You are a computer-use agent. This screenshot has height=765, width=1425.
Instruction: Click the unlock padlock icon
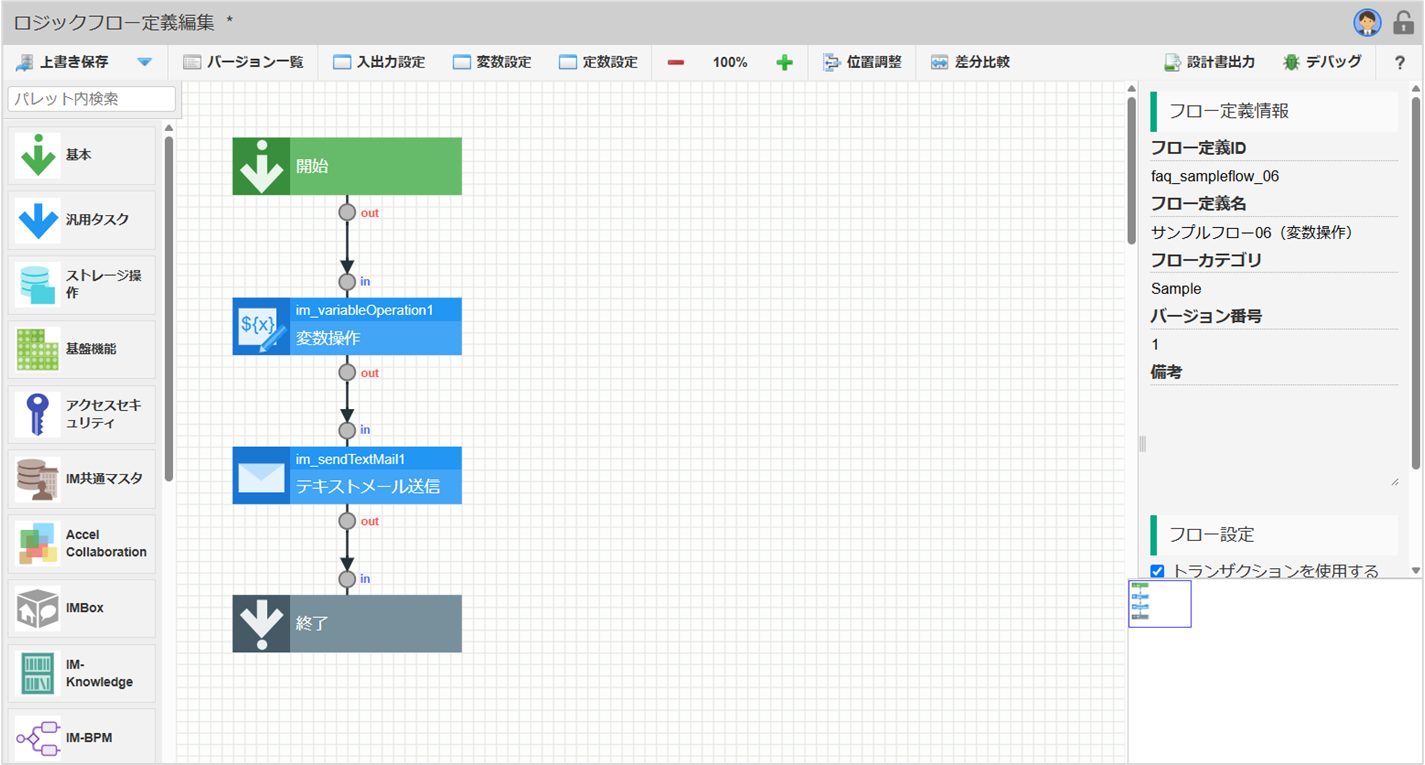point(1403,22)
